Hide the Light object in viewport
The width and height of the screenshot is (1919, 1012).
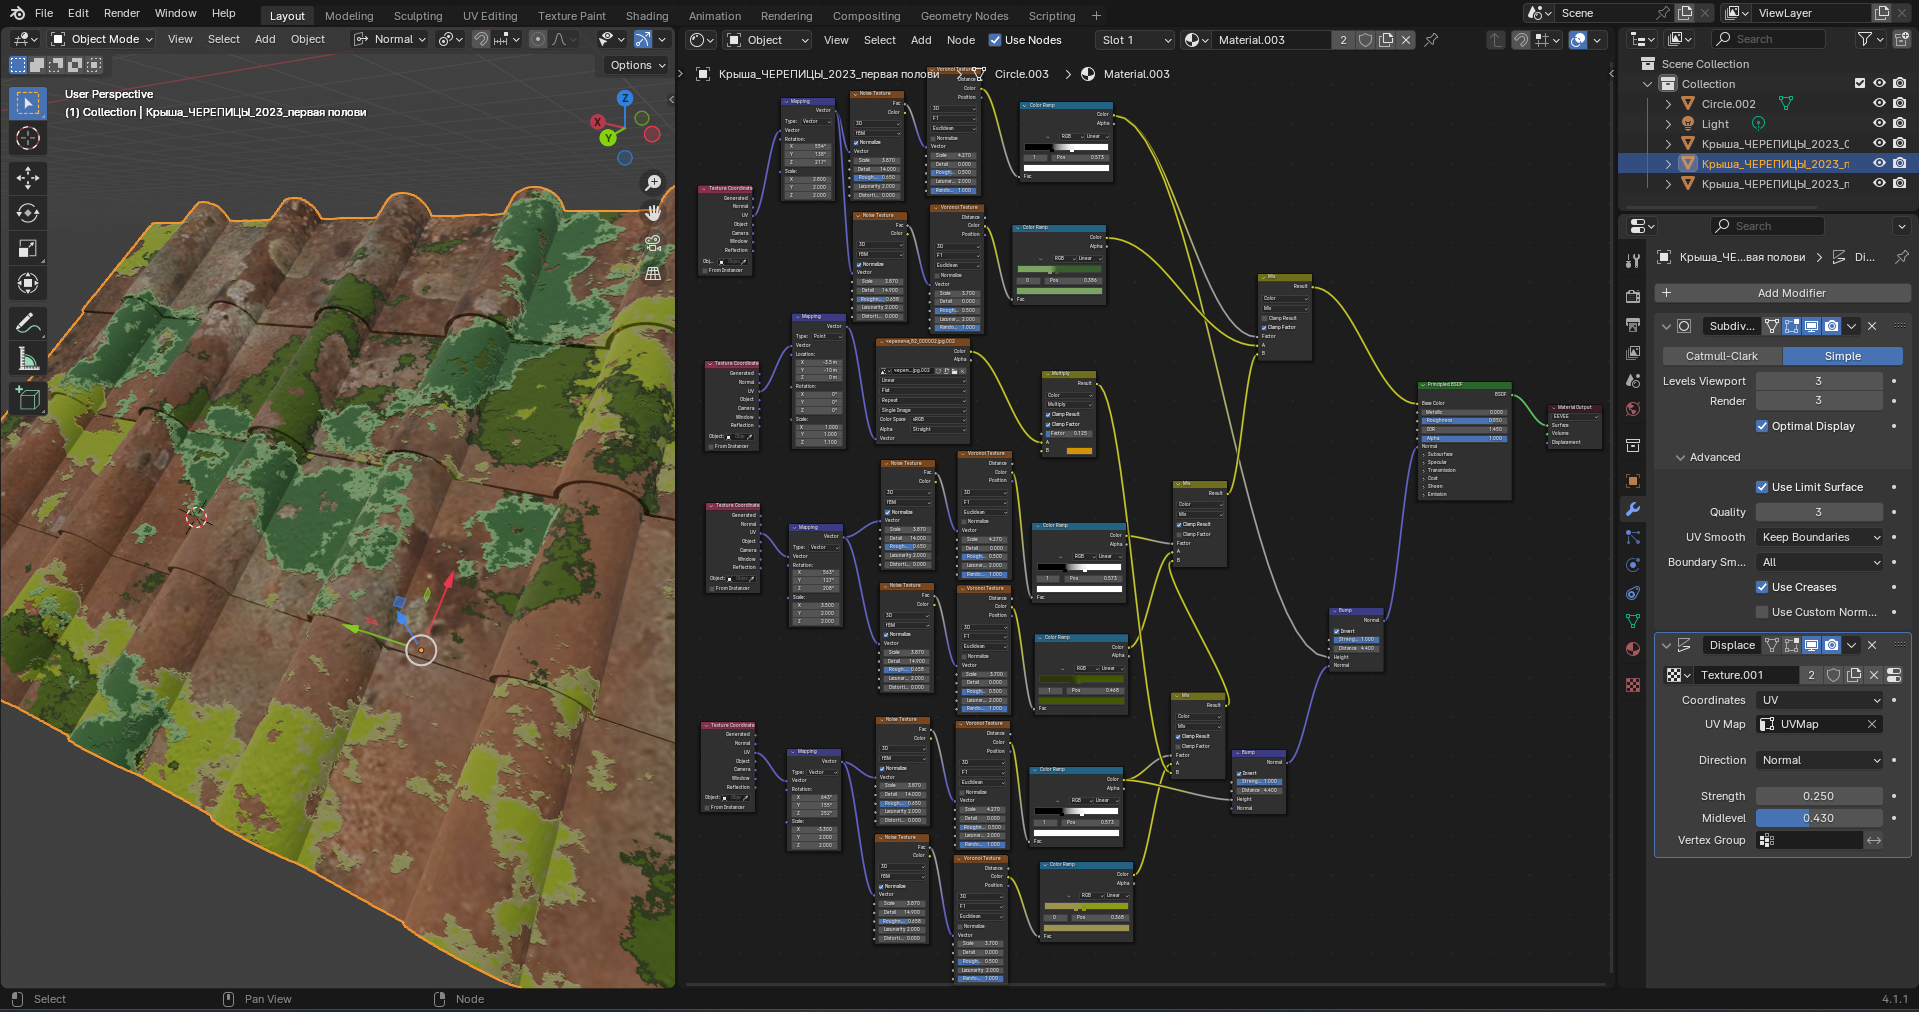pos(1879,124)
